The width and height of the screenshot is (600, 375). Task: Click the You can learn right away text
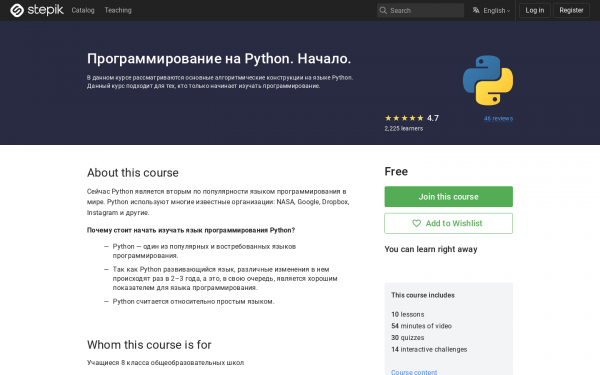pyautogui.click(x=431, y=249)
